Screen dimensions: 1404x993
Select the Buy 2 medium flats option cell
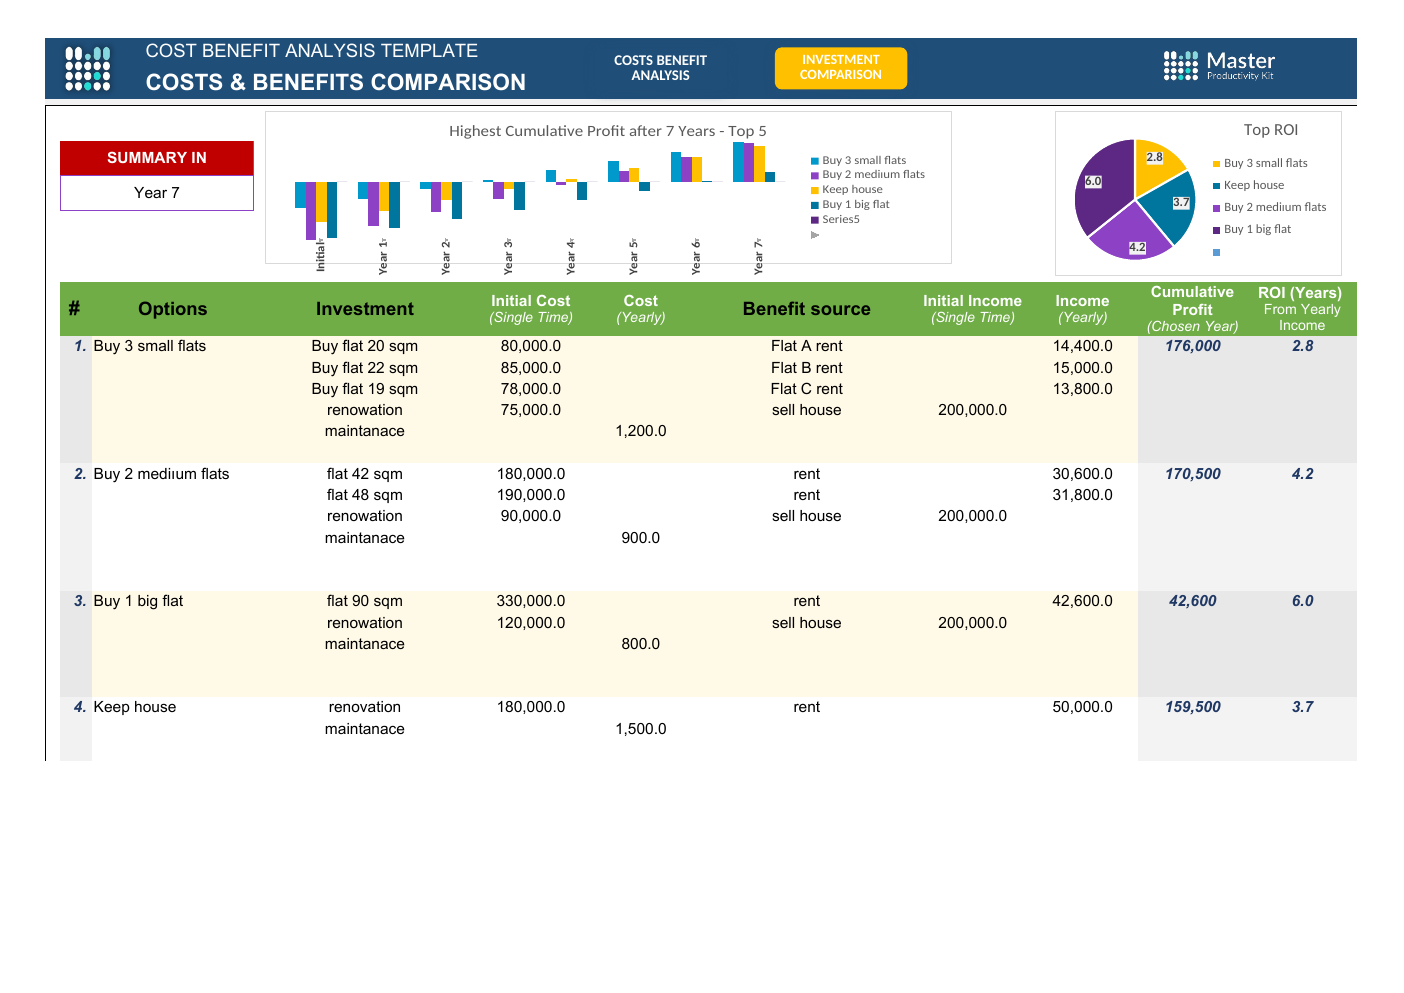click(161, 474)
